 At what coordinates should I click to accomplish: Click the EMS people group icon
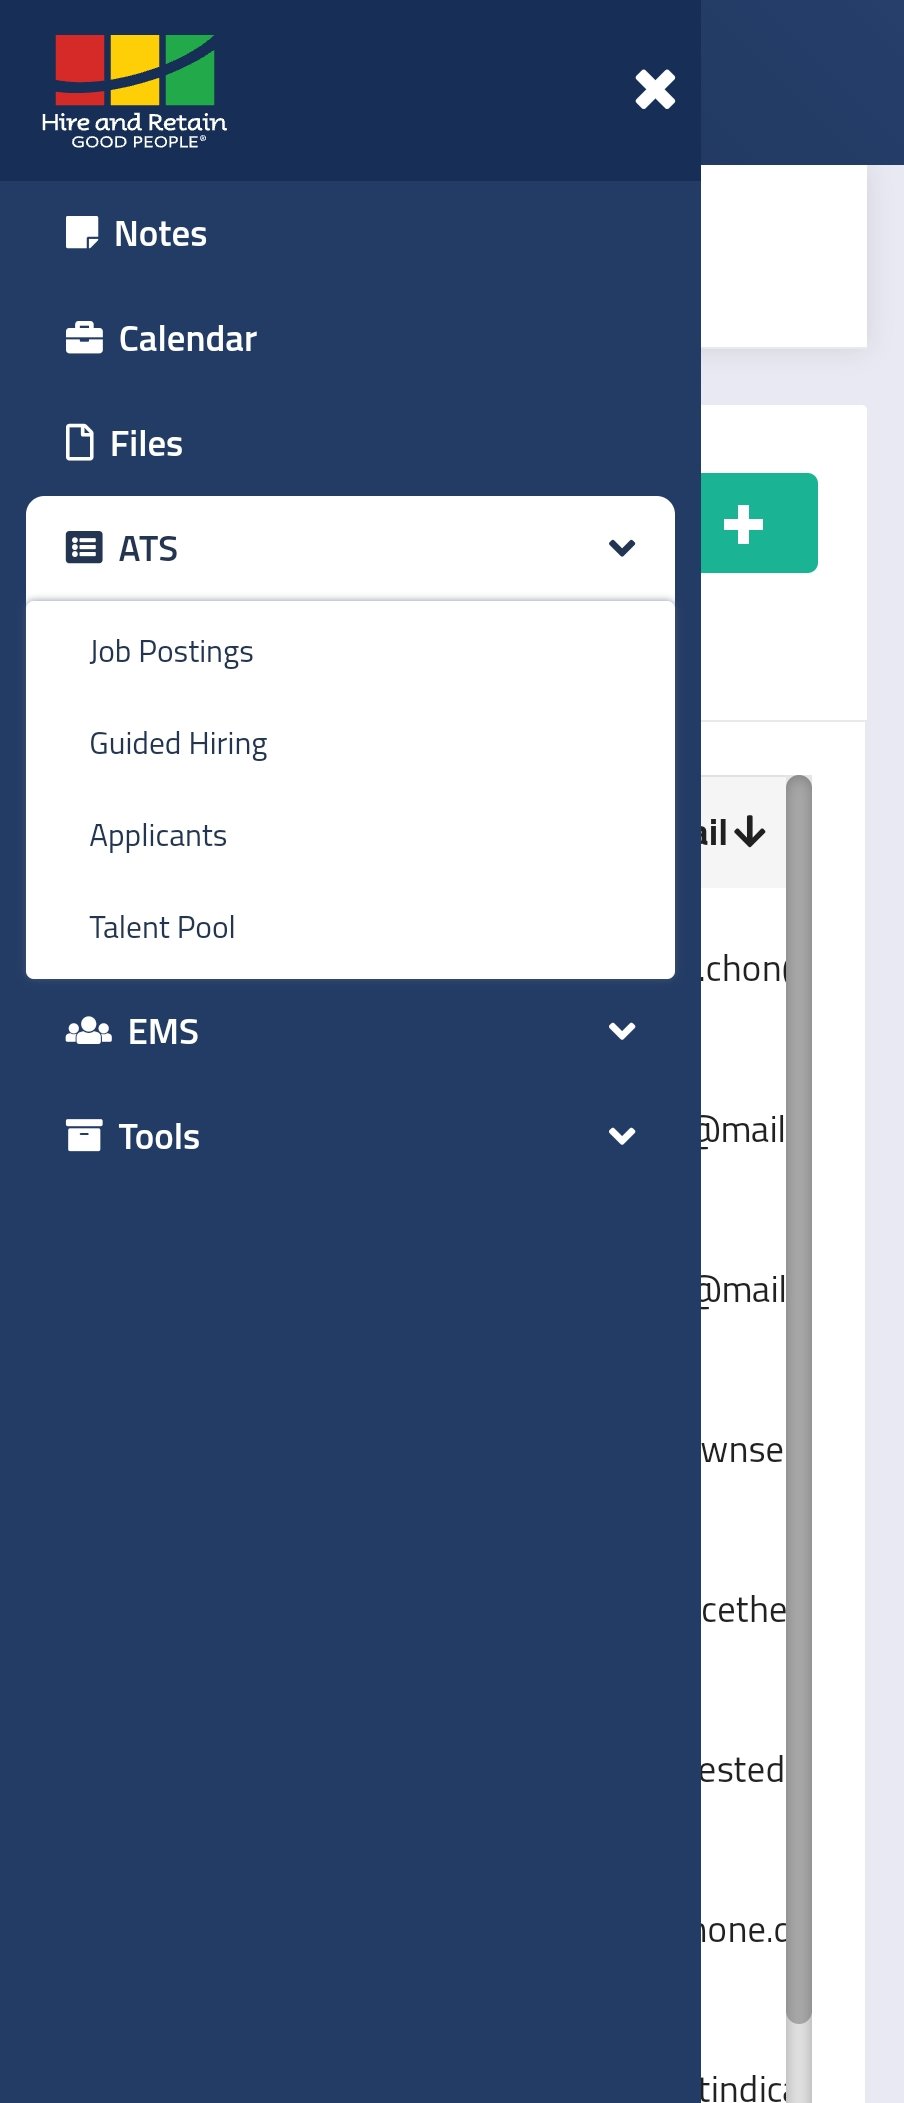(88, 1031)
